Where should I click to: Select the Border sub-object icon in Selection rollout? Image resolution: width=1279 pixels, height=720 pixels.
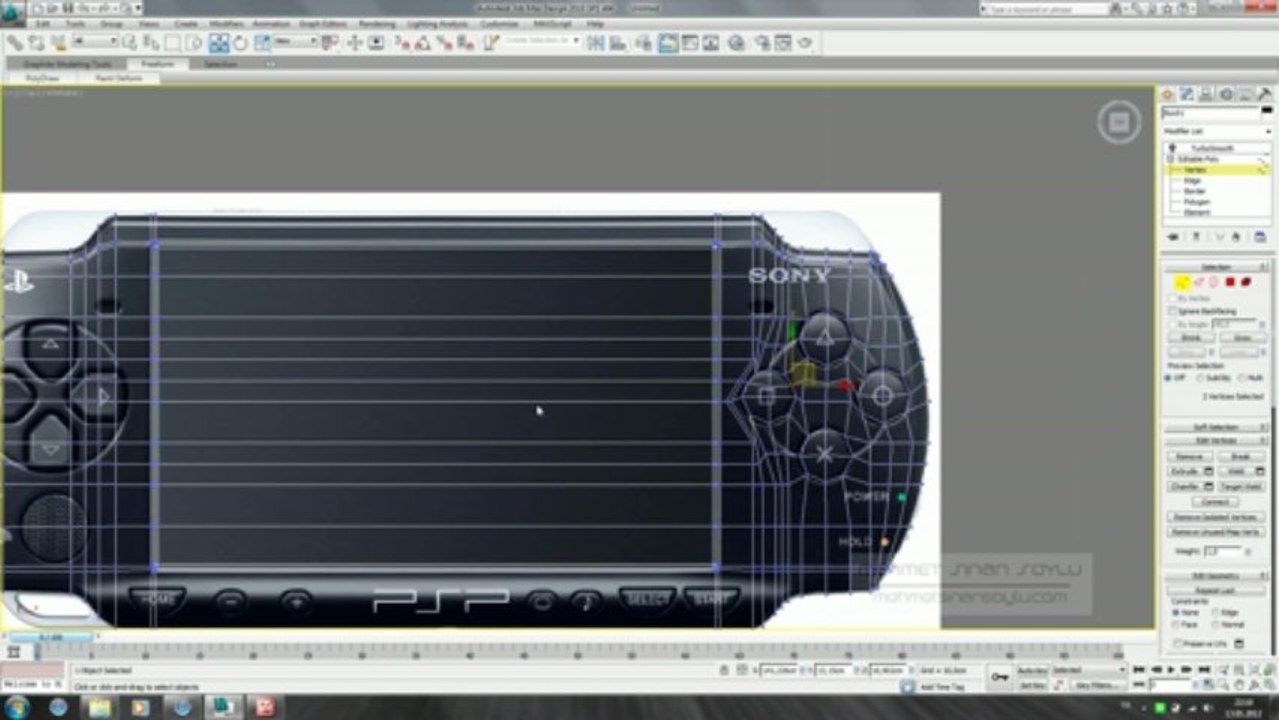[1214, 282]
